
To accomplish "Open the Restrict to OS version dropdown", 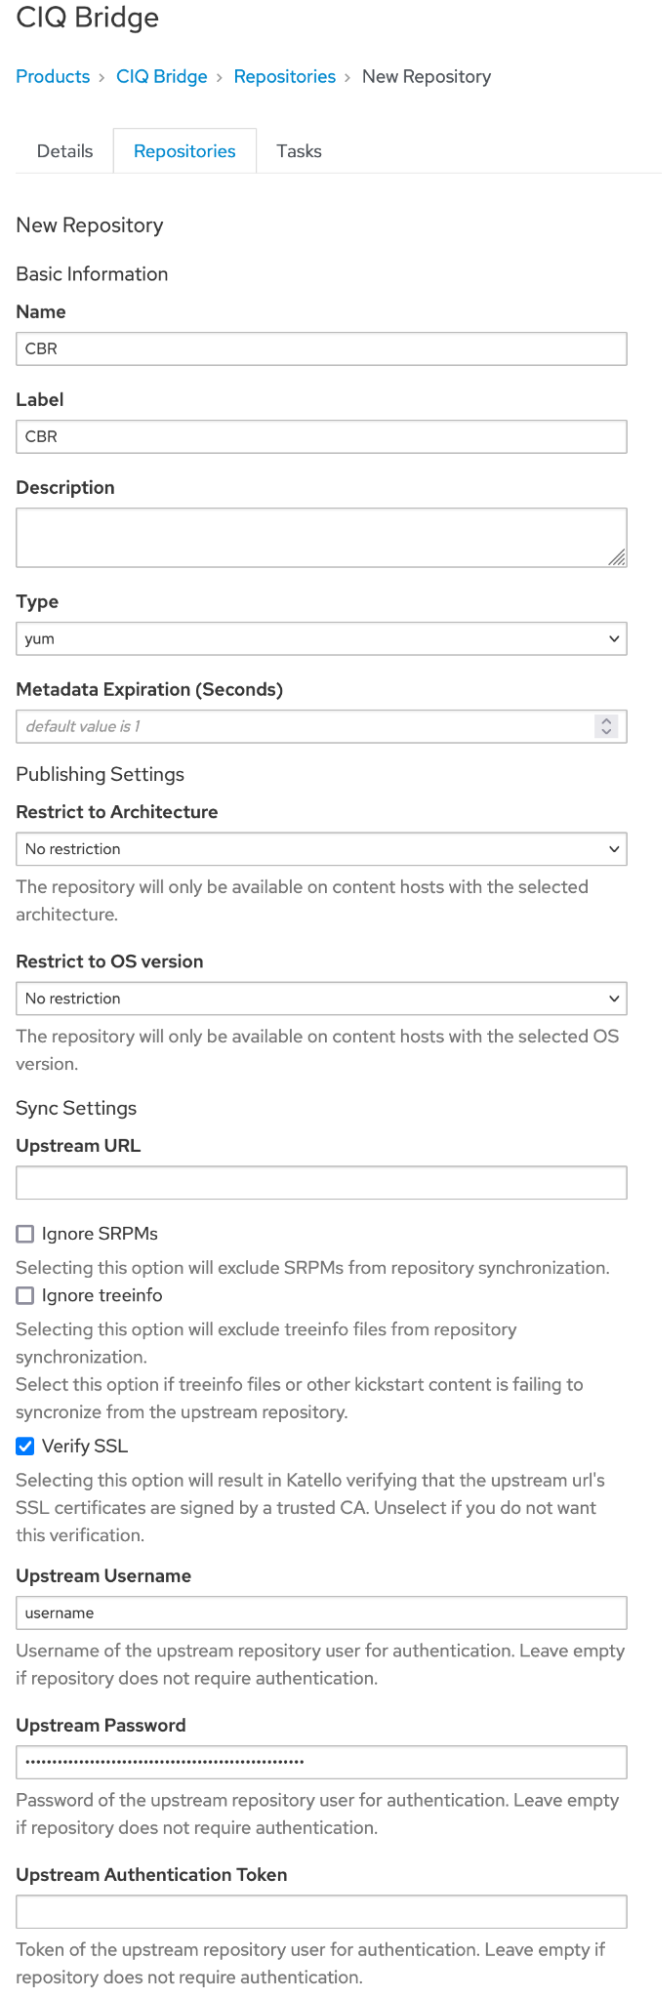I will click(321, 998).
